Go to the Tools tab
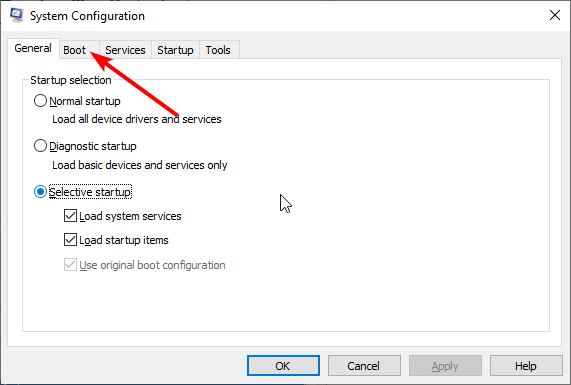 pyautogui.click(x=218, y=50)
